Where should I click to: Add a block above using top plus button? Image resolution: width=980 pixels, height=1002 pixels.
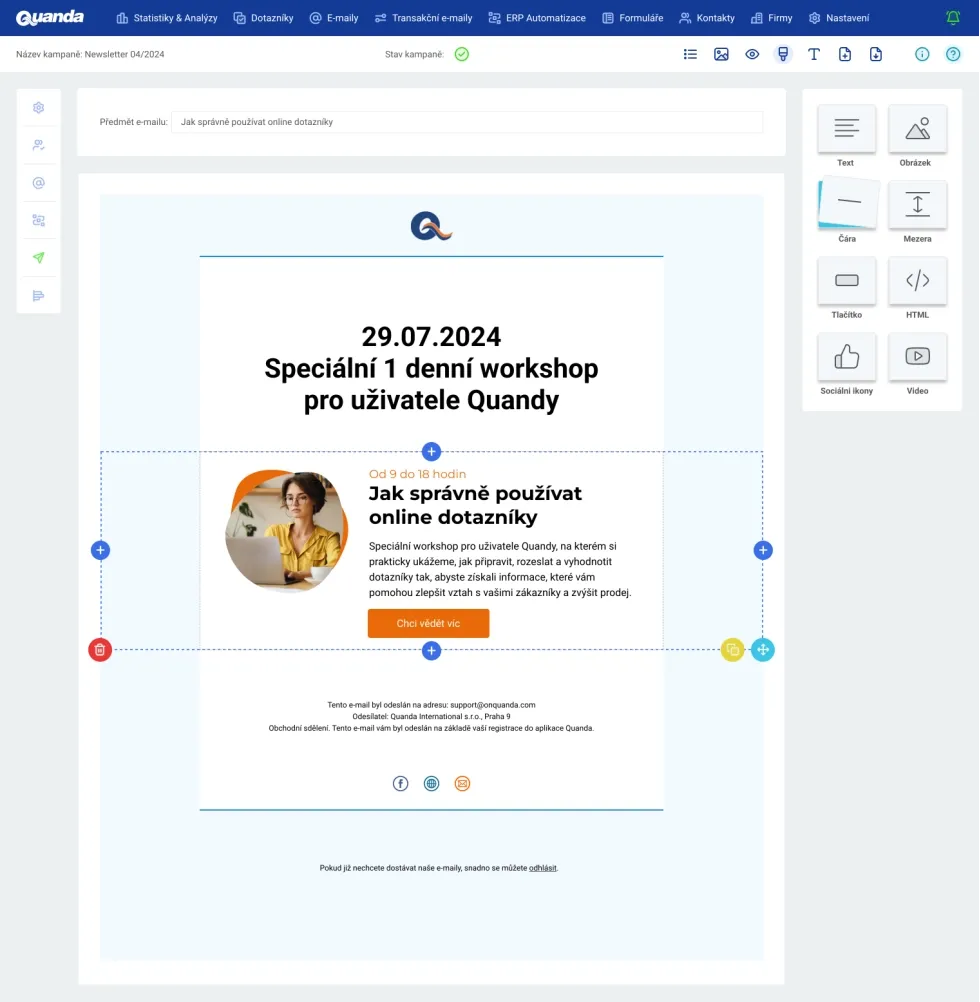pyautogui.click(x=431, y=451)
